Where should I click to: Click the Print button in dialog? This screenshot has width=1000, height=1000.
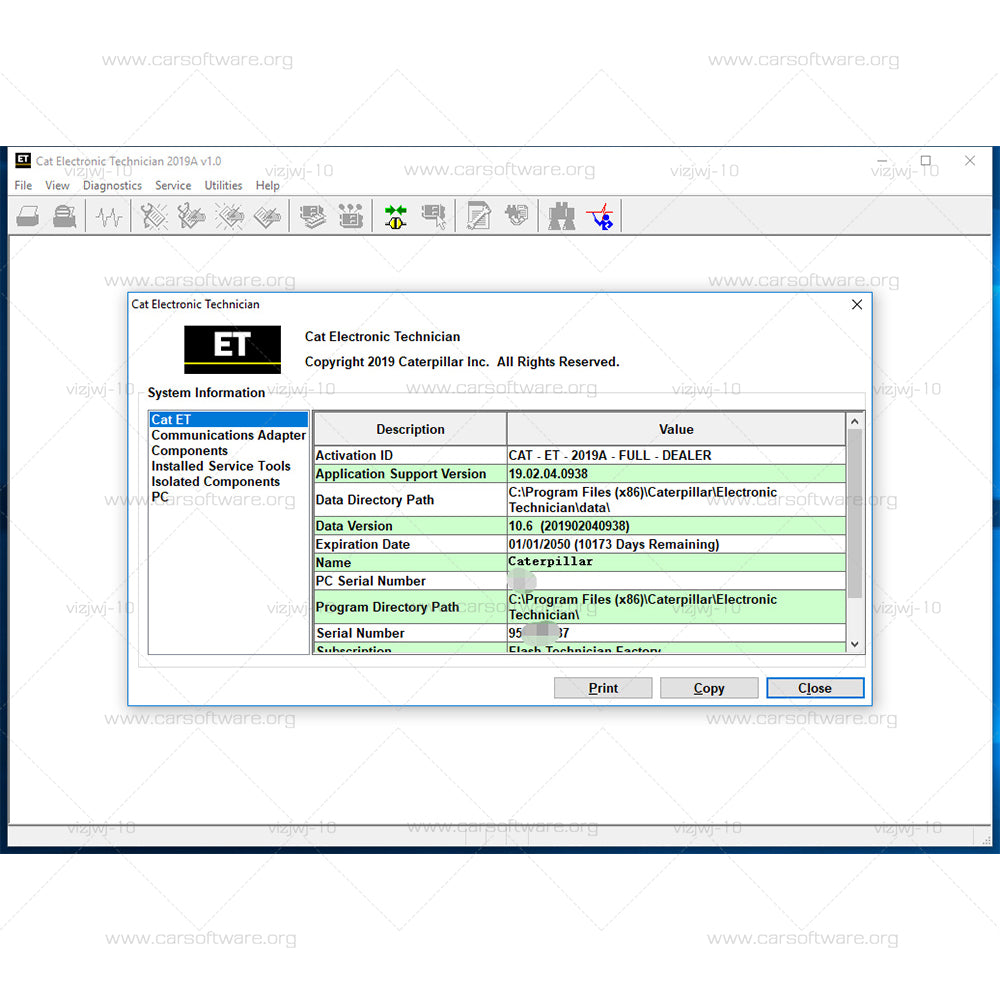[x=603, y=688]
